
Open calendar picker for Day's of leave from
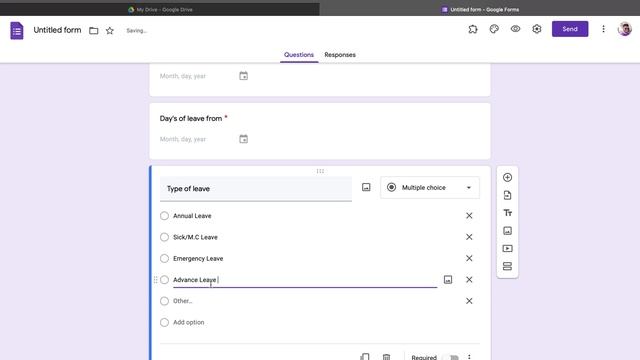(x=243, y=139)
